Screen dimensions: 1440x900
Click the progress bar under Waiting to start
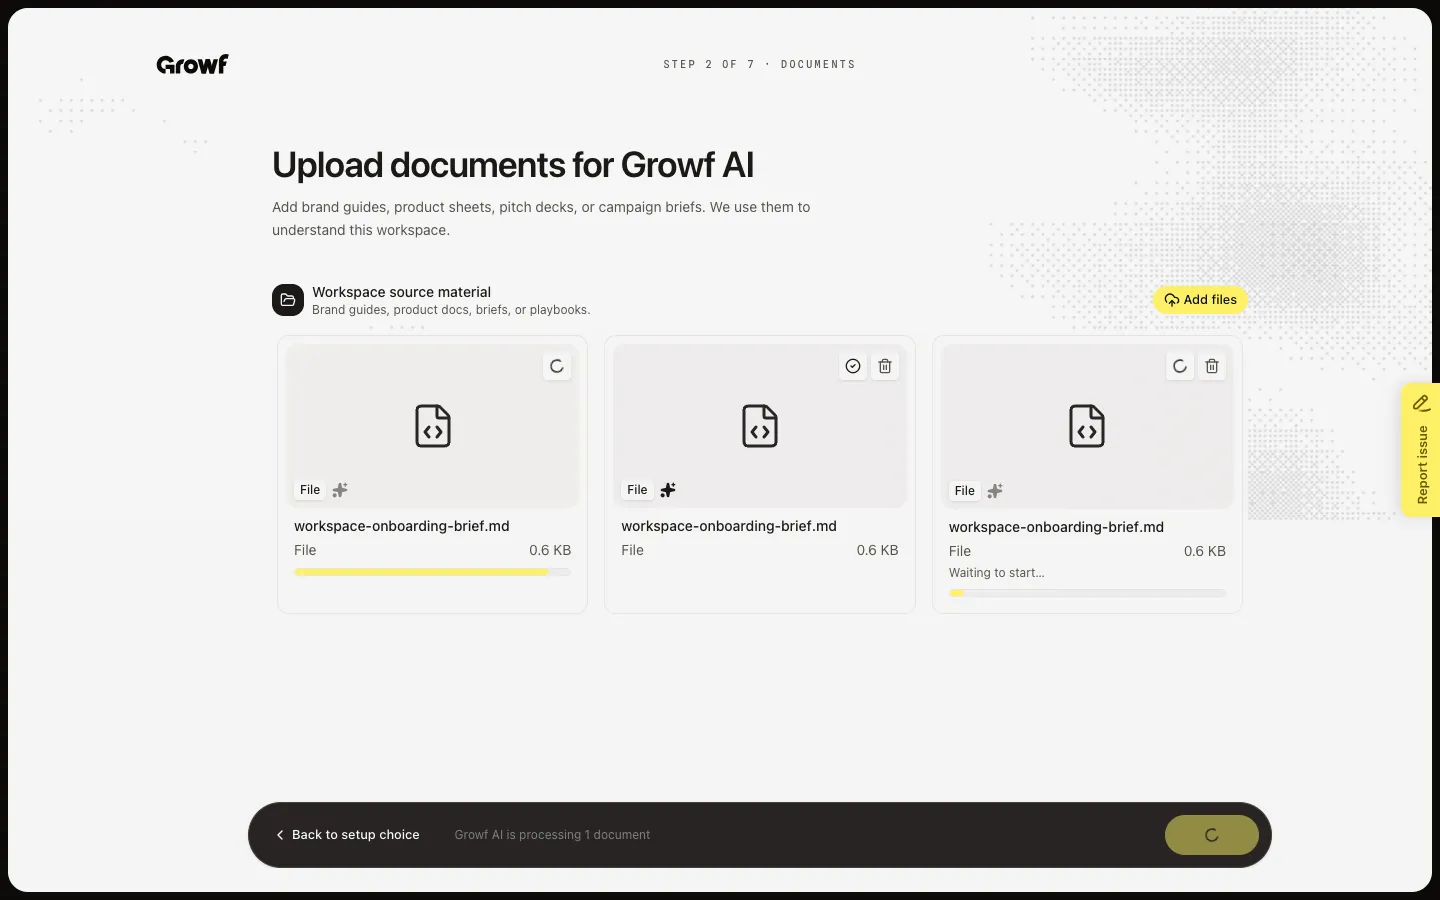click(1087, 593)
